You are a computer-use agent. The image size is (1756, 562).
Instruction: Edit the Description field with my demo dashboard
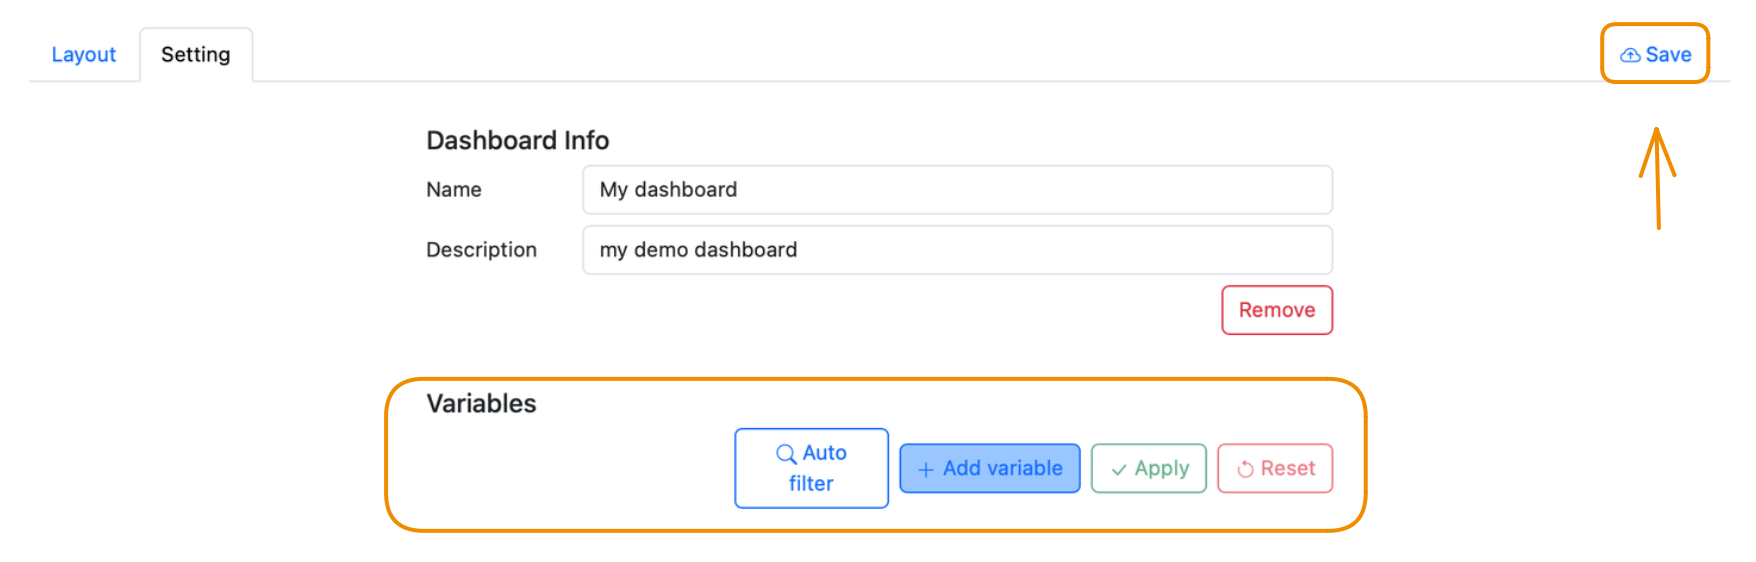957,250
